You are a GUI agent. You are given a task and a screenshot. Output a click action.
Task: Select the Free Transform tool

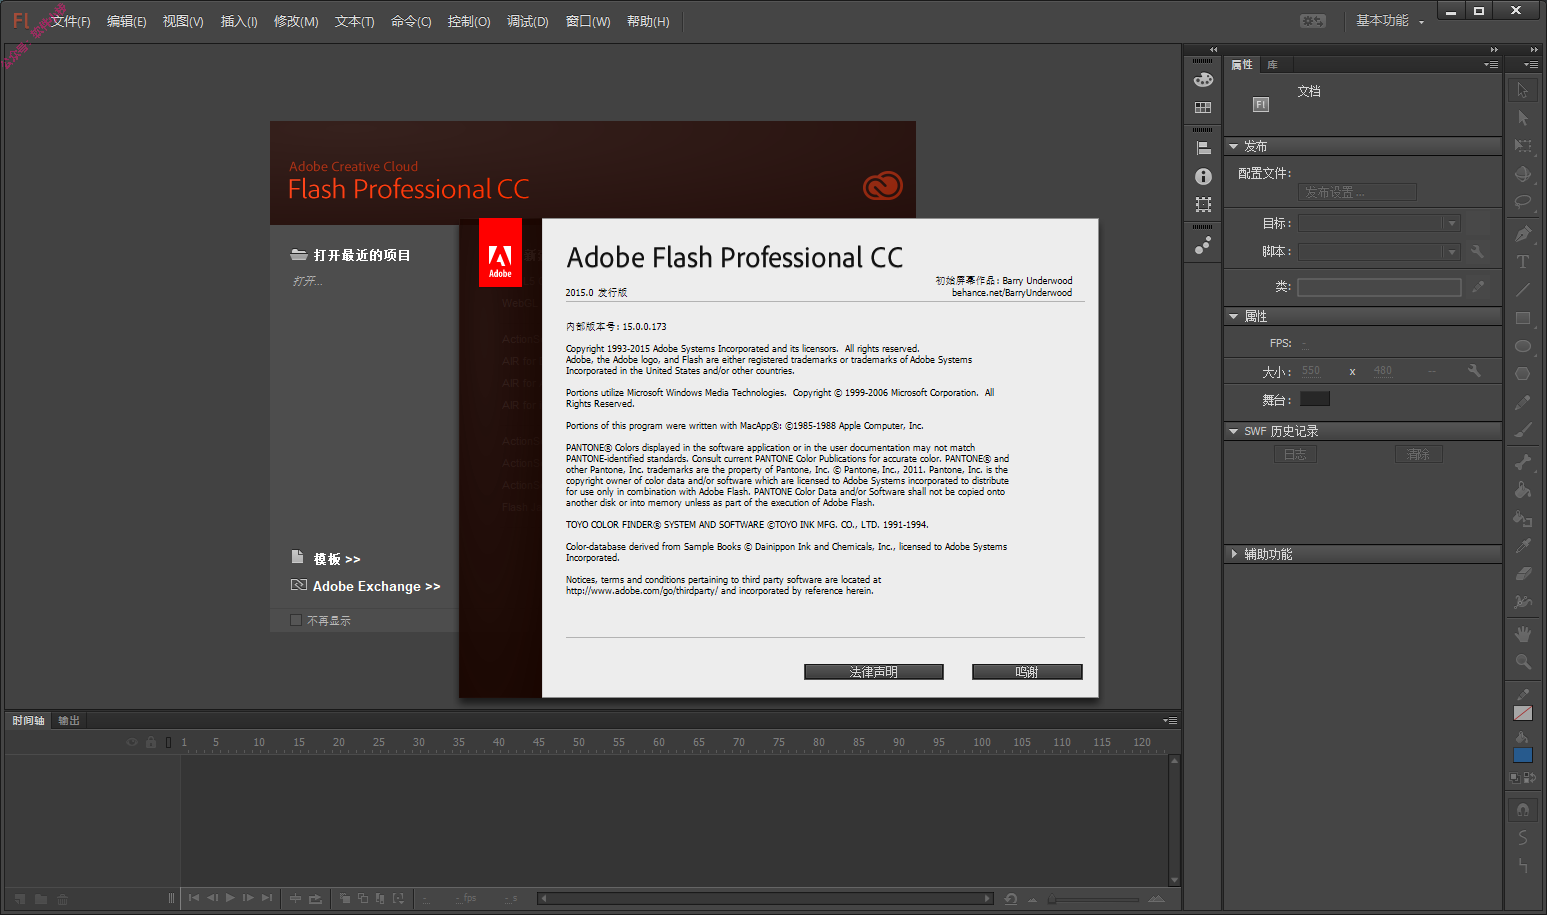[x=1522, y=146]
